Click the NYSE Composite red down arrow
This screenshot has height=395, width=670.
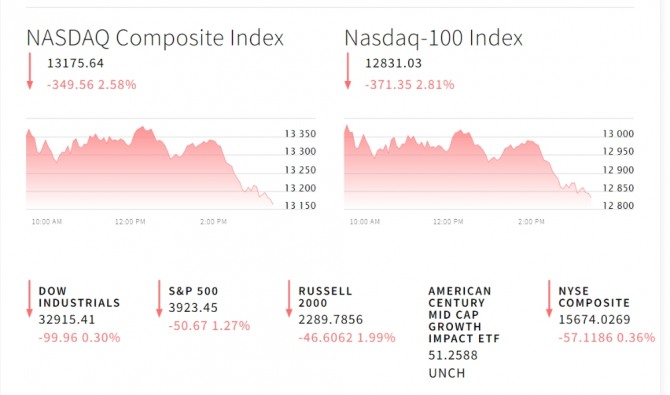(549, 299)
